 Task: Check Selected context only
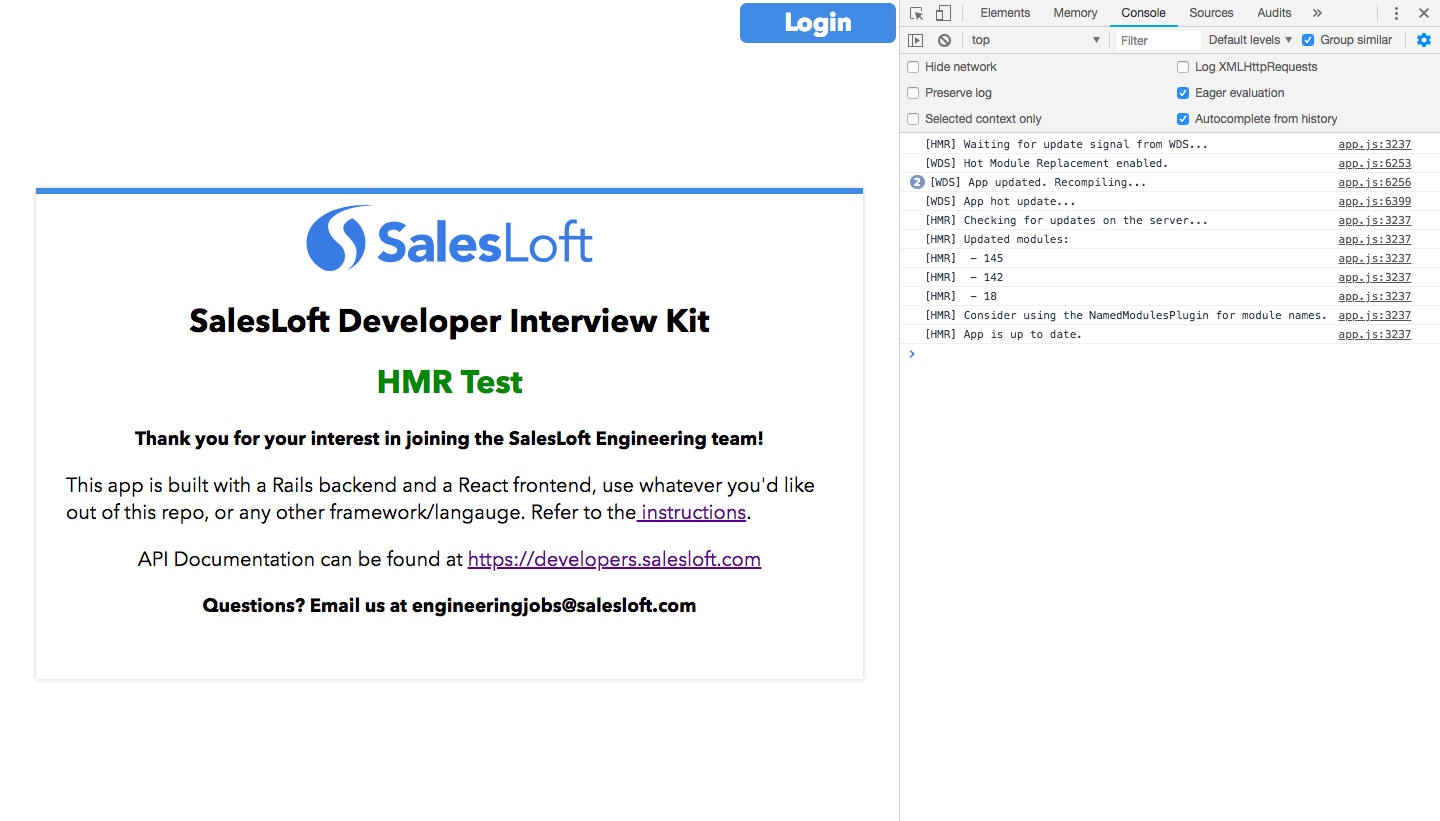pos(913,119)
